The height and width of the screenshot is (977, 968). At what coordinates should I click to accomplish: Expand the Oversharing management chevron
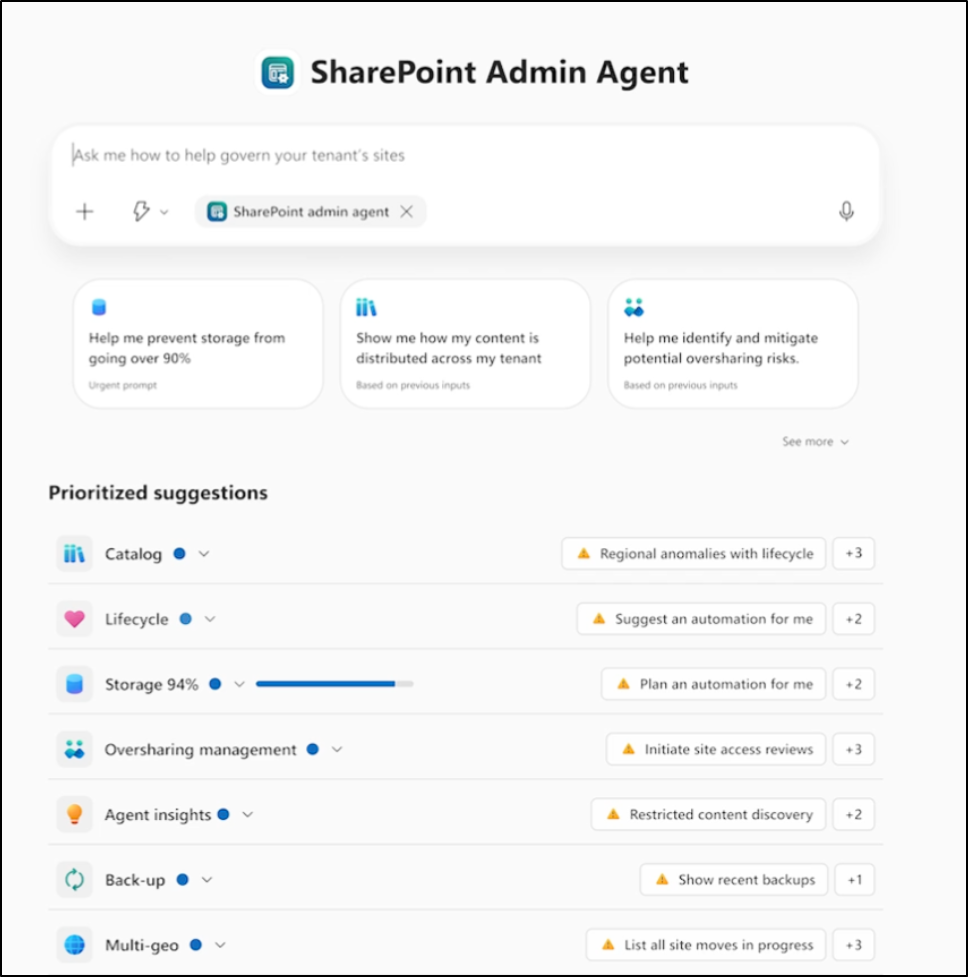click(337, 750)
